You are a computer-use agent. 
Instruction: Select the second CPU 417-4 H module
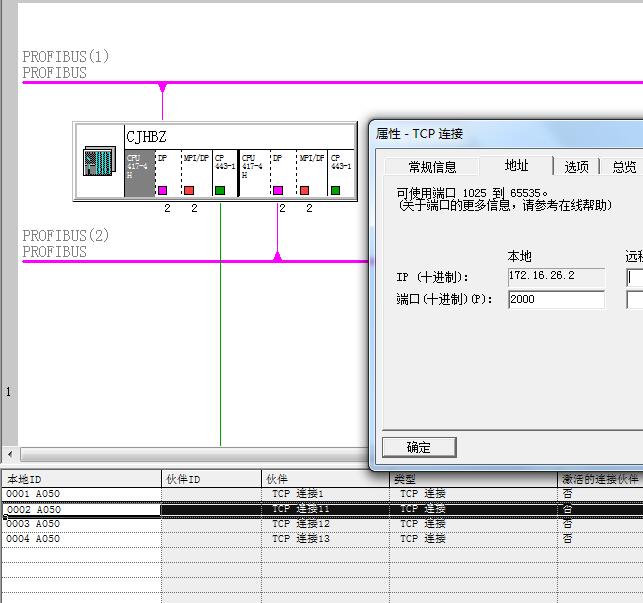(x=255, y=173)
